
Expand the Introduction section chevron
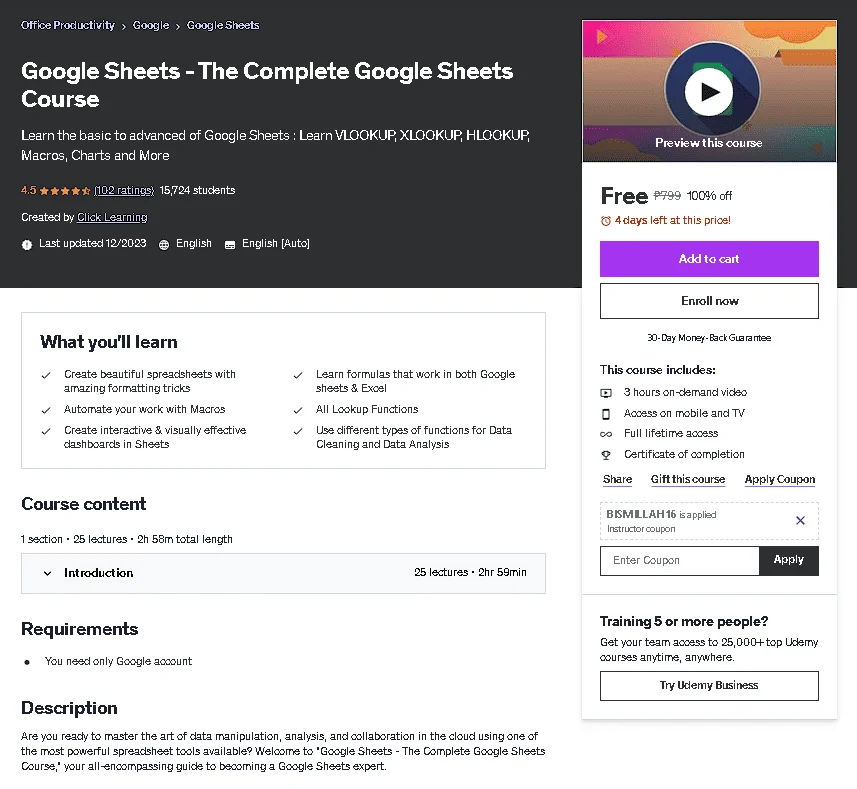coord(48,573)
